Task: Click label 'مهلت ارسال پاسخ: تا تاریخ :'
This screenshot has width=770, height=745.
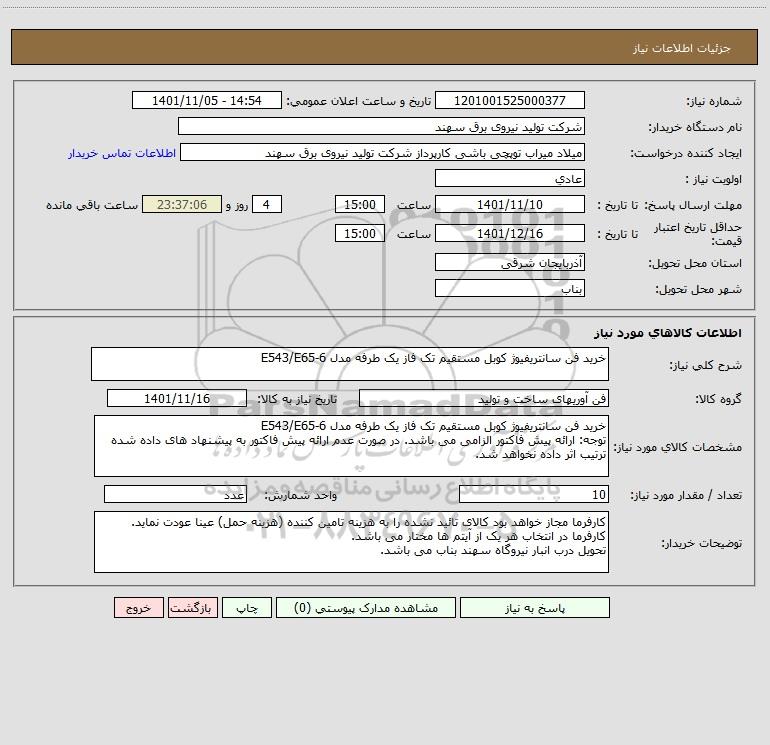Action: (669, 205)
